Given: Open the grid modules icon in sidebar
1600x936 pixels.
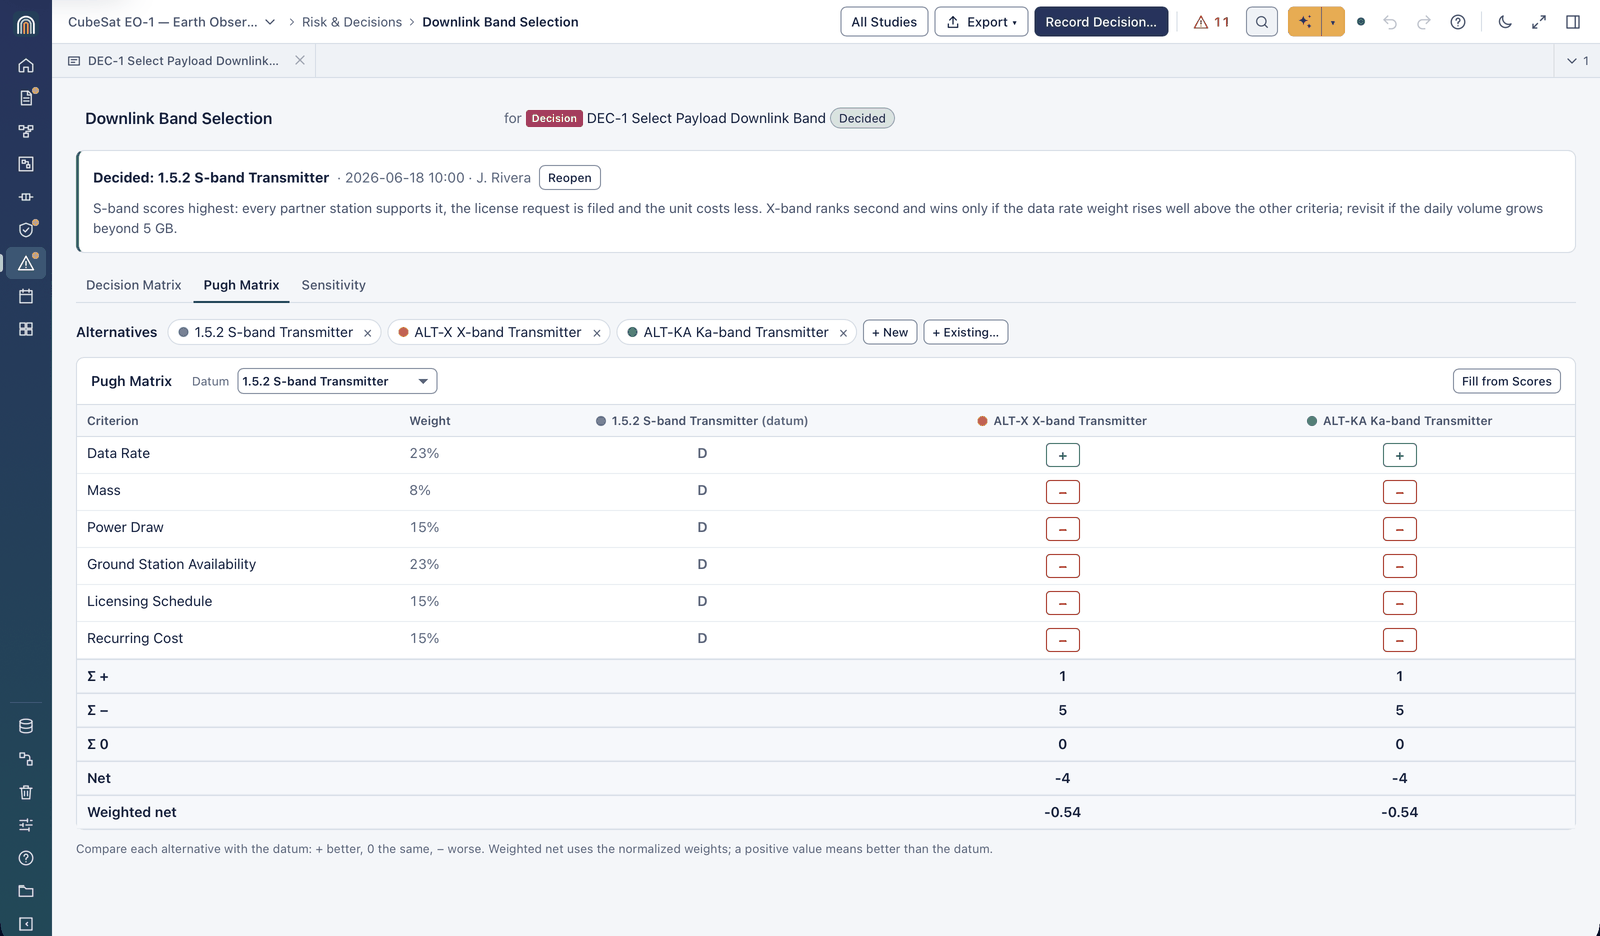Looking at the screenshot, I should [x=26, y=329].
